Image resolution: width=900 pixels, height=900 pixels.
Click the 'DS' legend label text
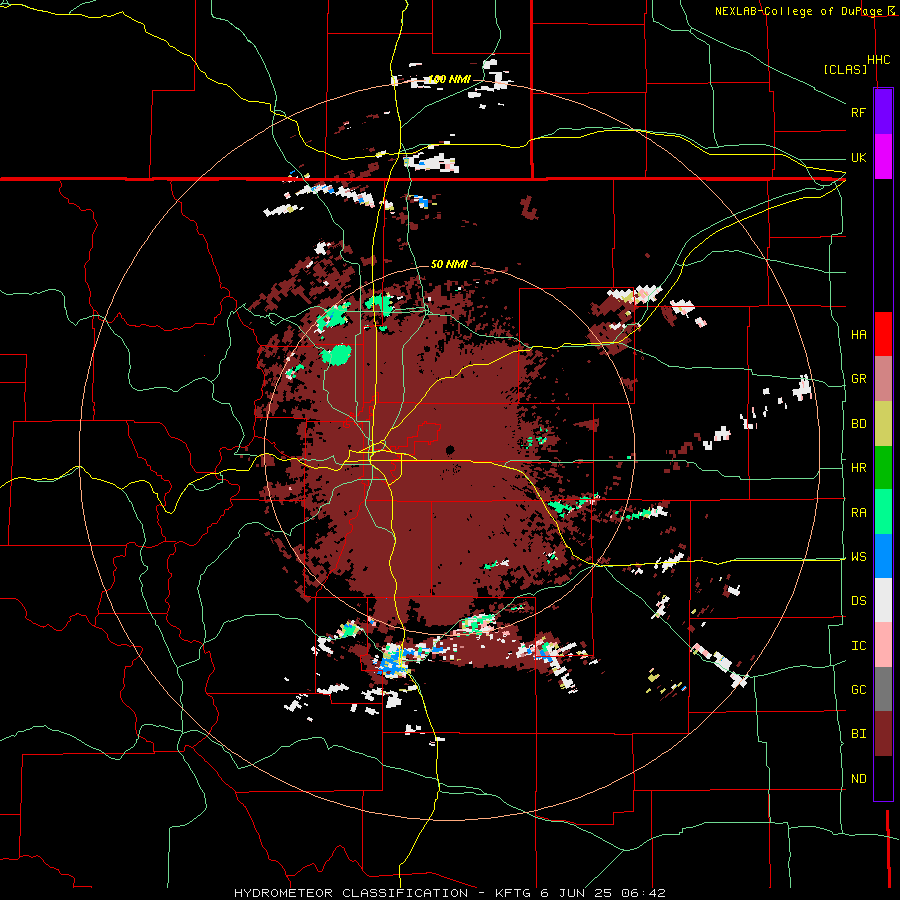tap(858, 601)
